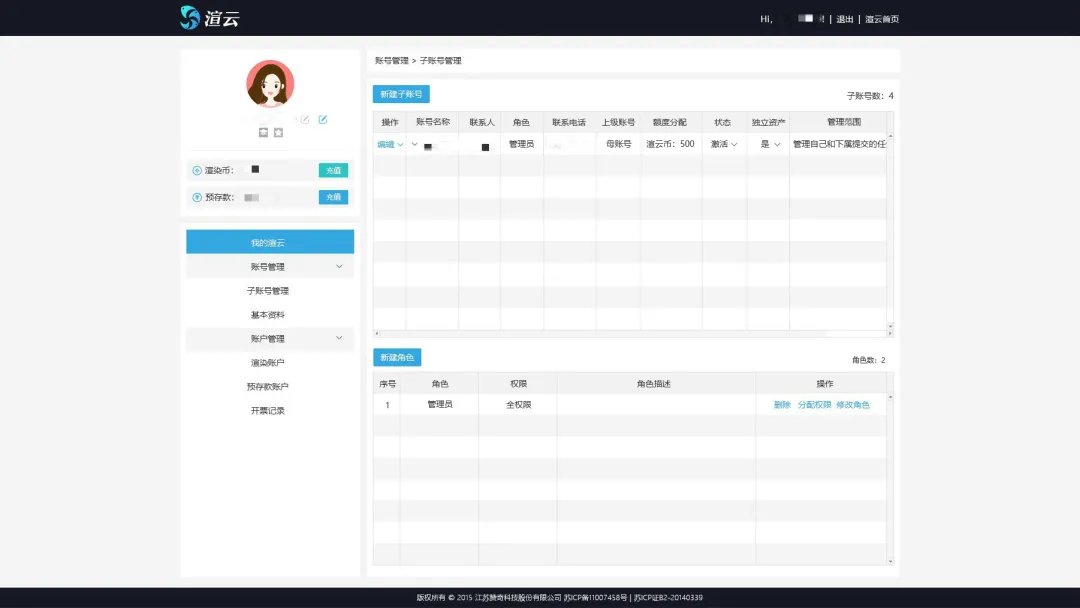Click the graduation cap badge icon

[263, 133]
